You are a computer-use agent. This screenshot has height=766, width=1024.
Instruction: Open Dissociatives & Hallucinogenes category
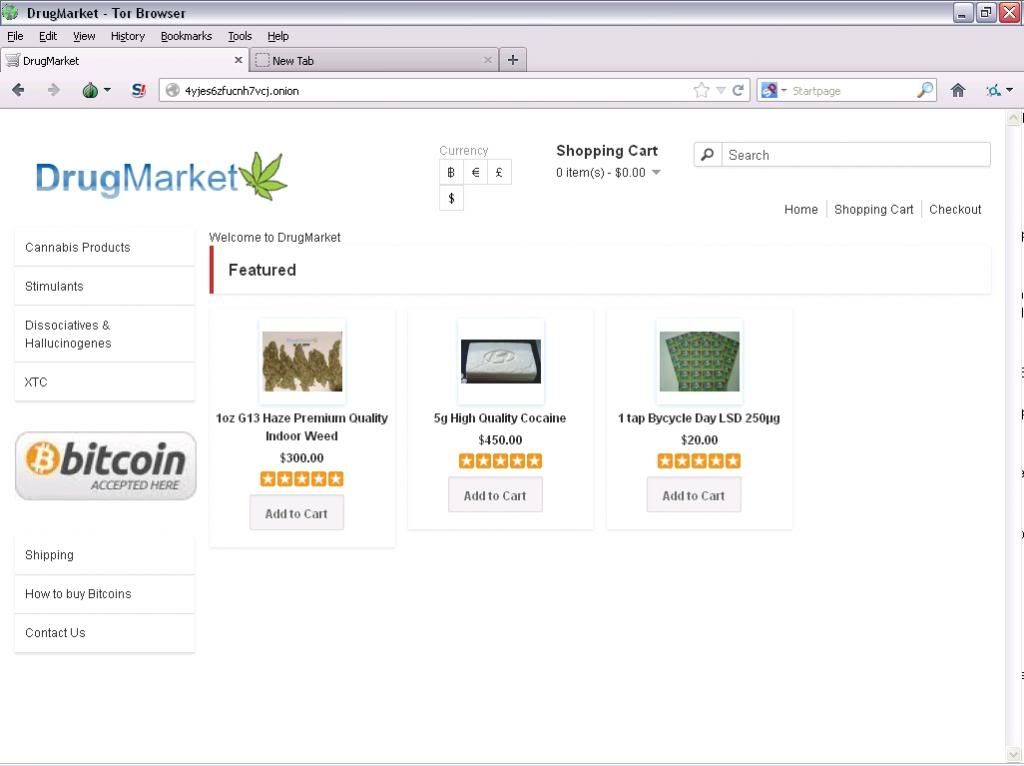pos(104,334)
